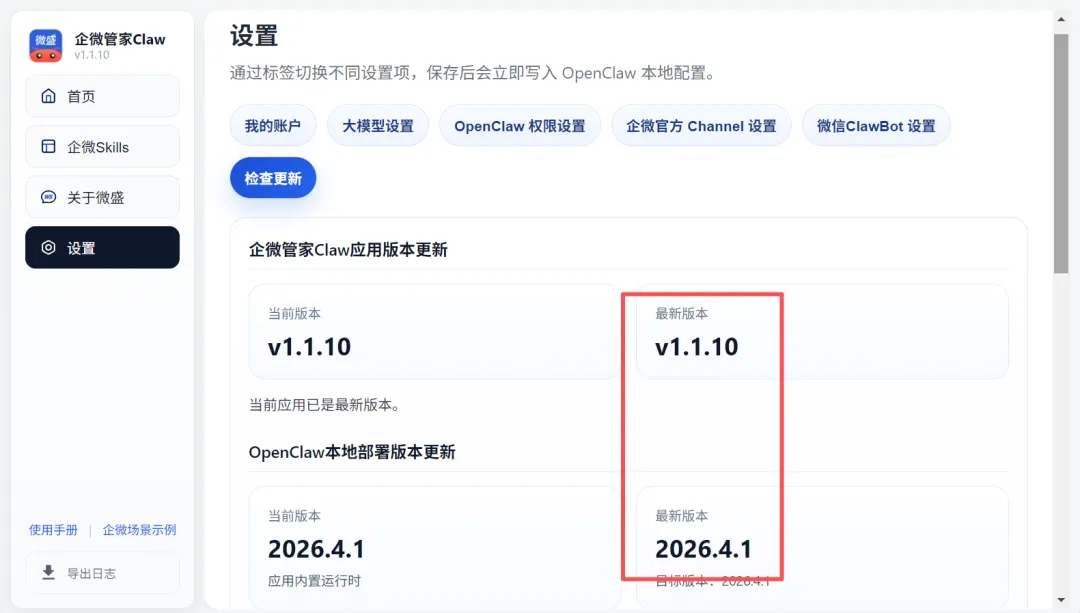Click the OpenClaw current version 2026.4.1

[316, 549]
